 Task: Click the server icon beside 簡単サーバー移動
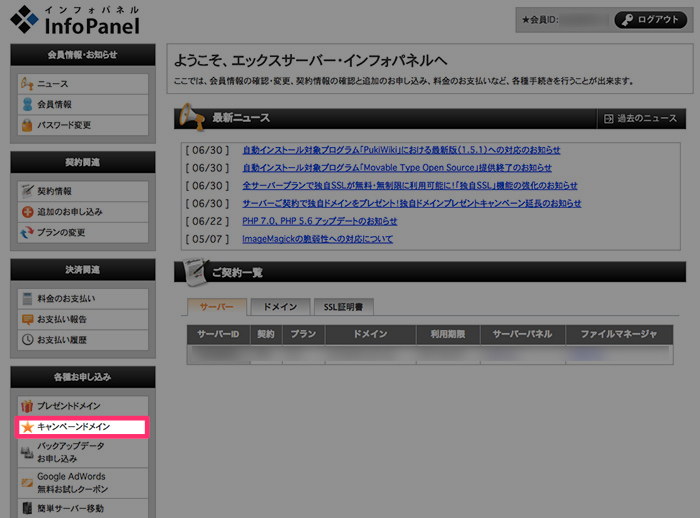pyautogui.click(x=27, y=508)
